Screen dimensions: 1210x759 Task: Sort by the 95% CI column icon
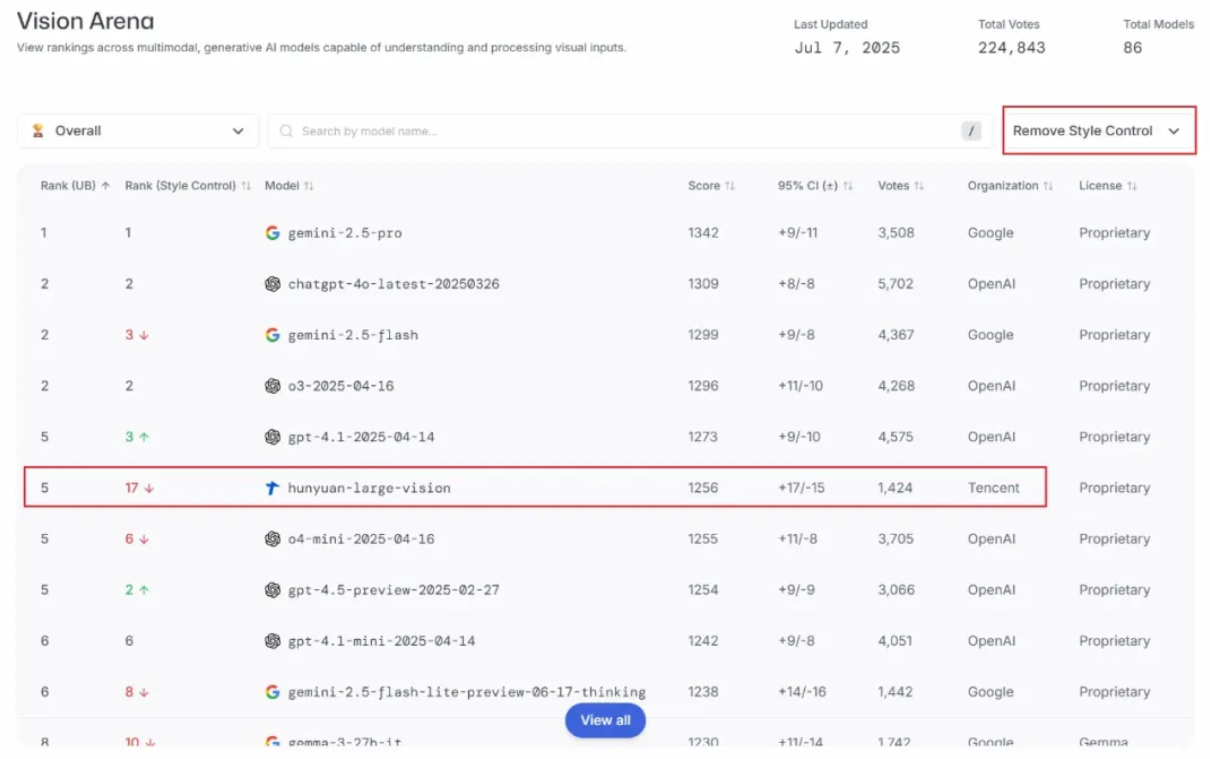[x=848, y=186]
